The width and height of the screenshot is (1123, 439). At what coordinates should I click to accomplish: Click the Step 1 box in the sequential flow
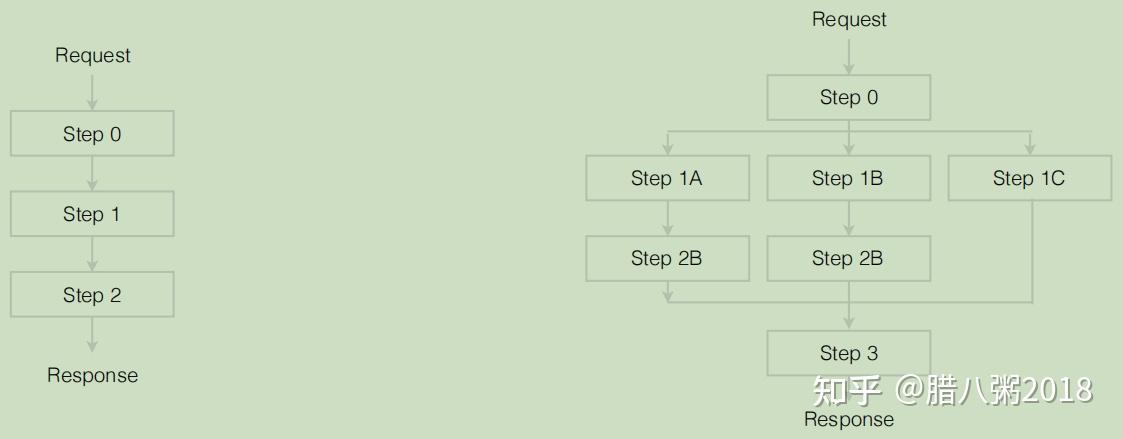tap(92, 214)
